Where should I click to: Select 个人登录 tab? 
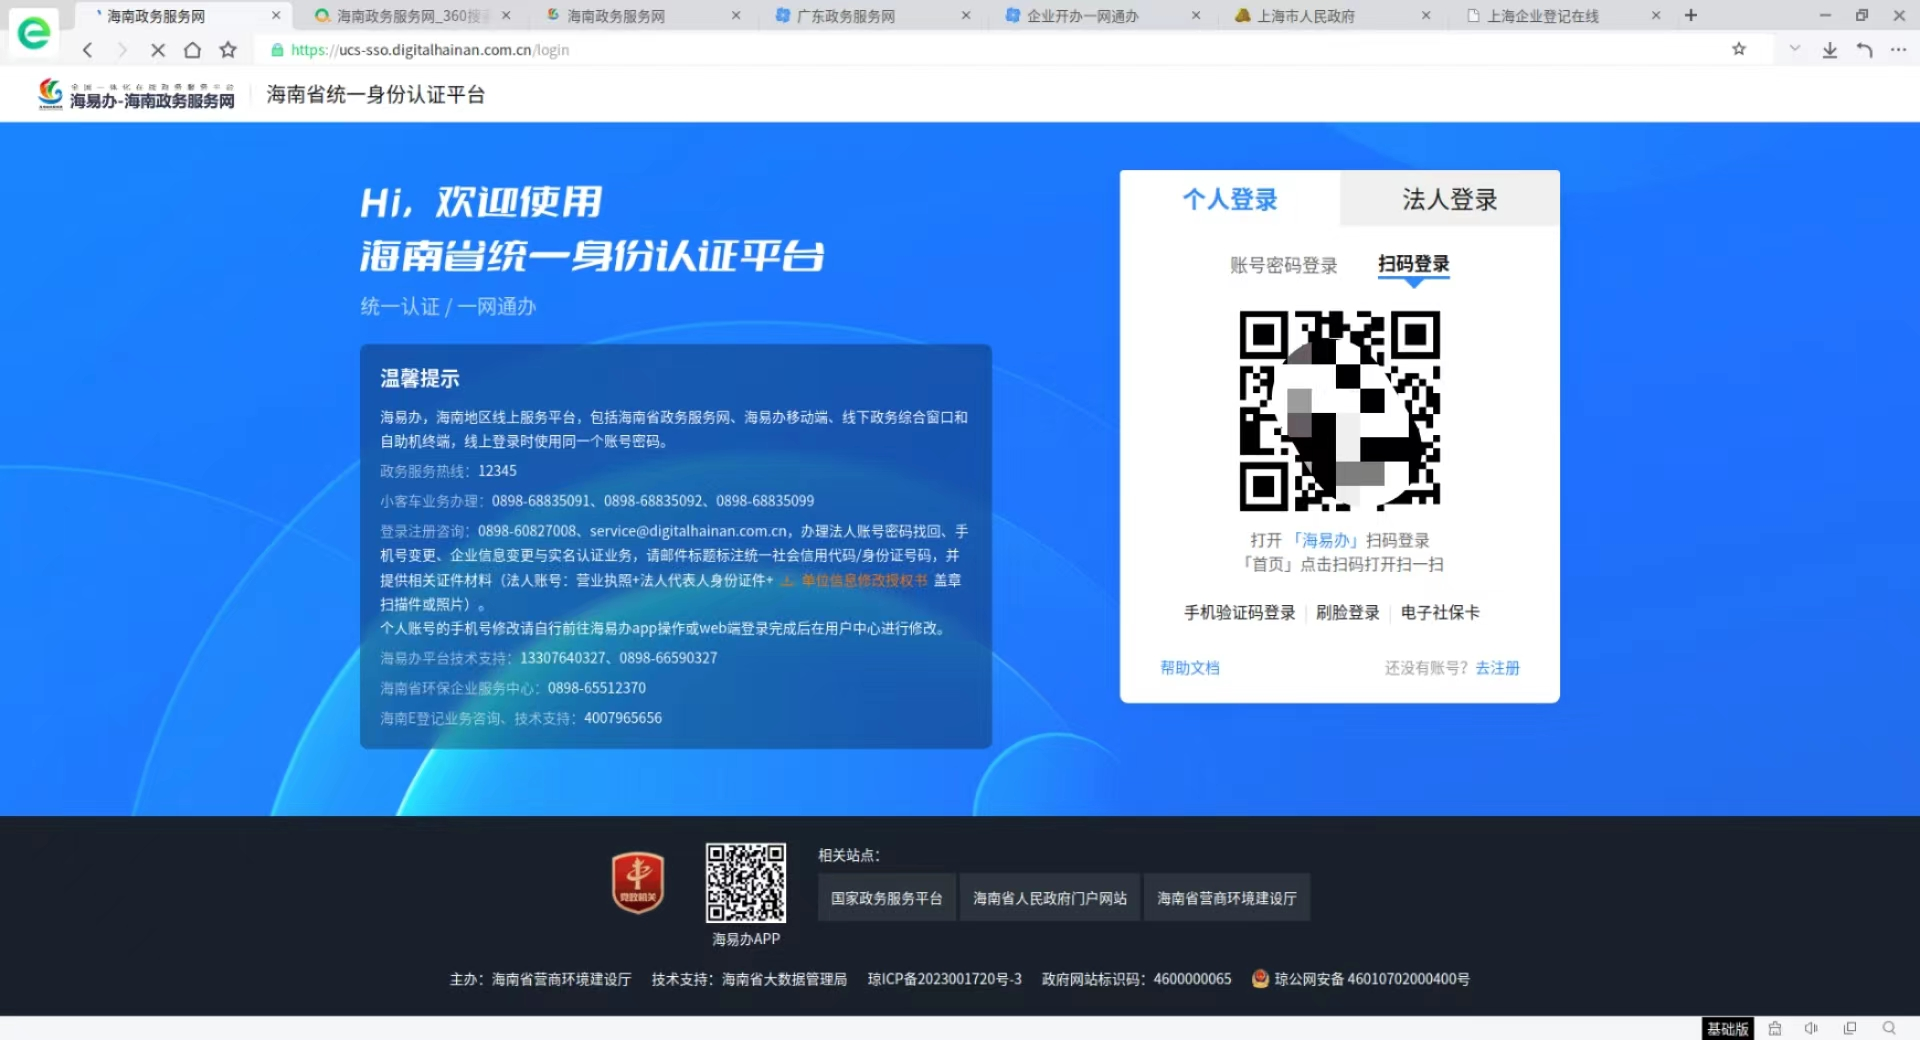(x=1229, y=199)
